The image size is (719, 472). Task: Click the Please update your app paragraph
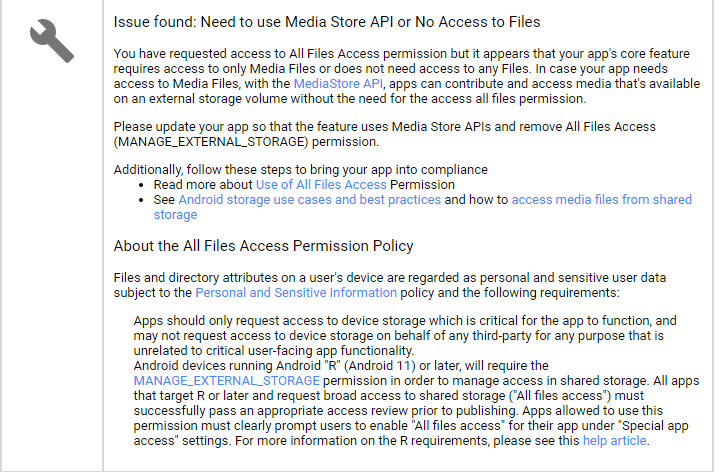point(385,134)
